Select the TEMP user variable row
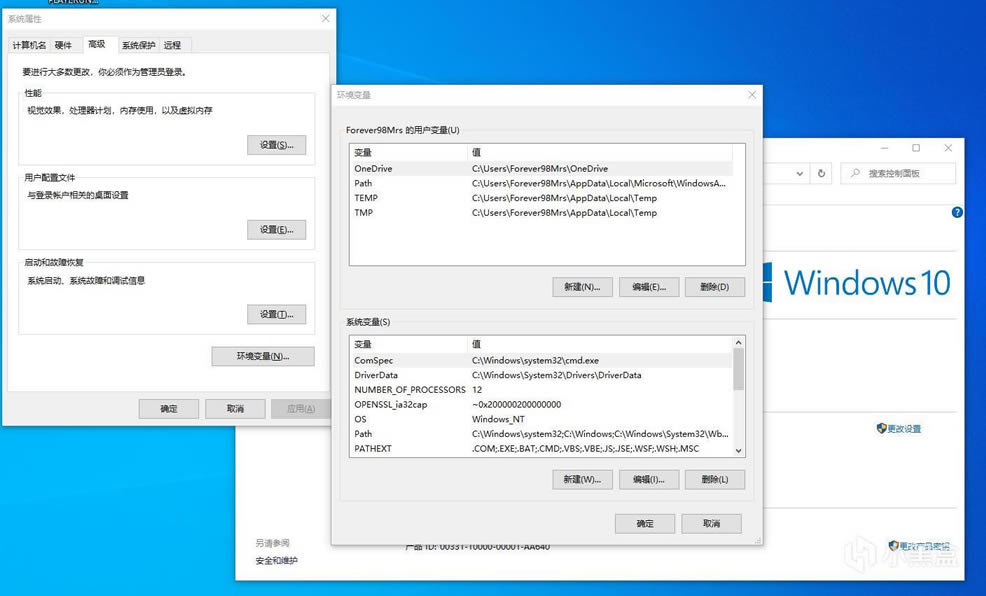 click(541, 198)
